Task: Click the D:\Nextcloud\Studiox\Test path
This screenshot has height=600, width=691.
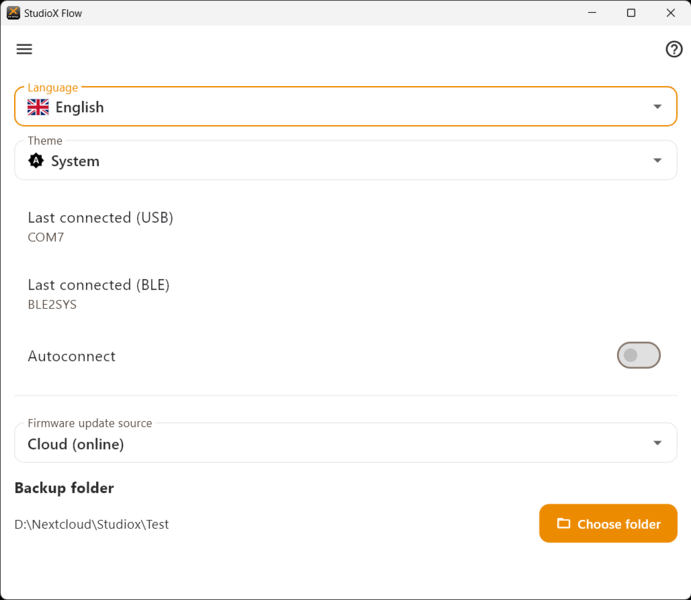Action: click(x=92, y=524)
